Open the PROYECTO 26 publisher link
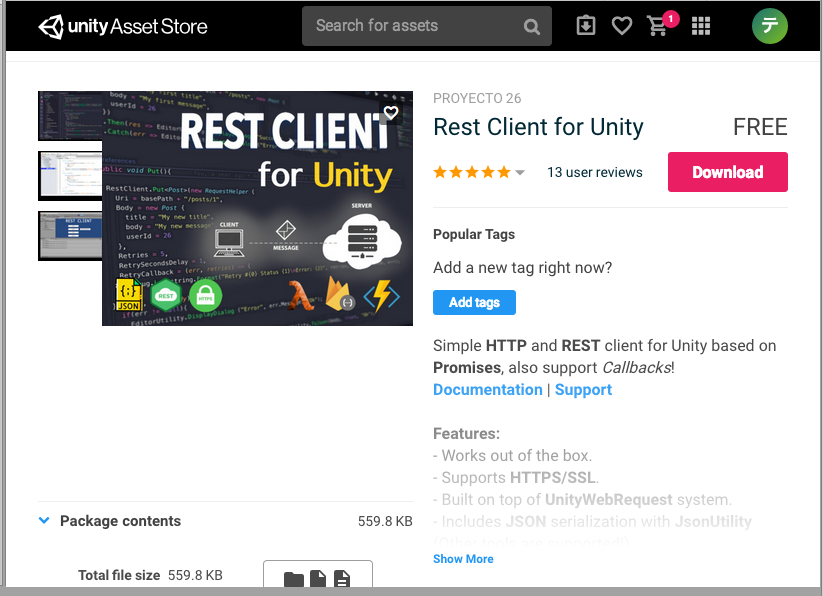This screenshot has height=596, width=823. pyautogui.click(x=477, y=98)
